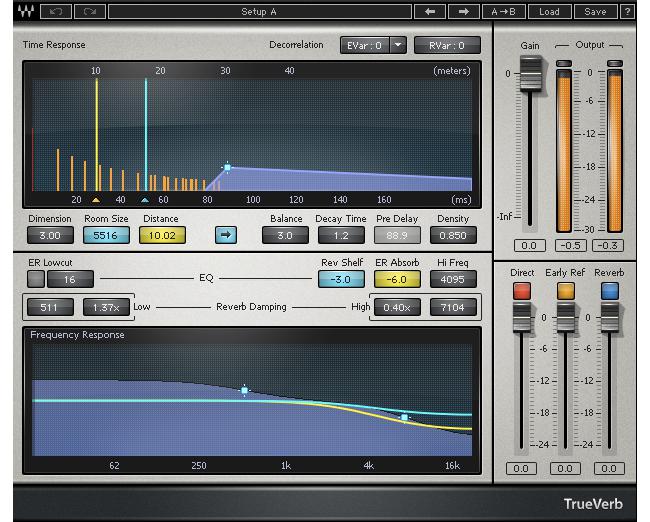Viewport: 650px width, 522px height.
Task: Go to next preset with right arrow
Action: tap(464, 12)
